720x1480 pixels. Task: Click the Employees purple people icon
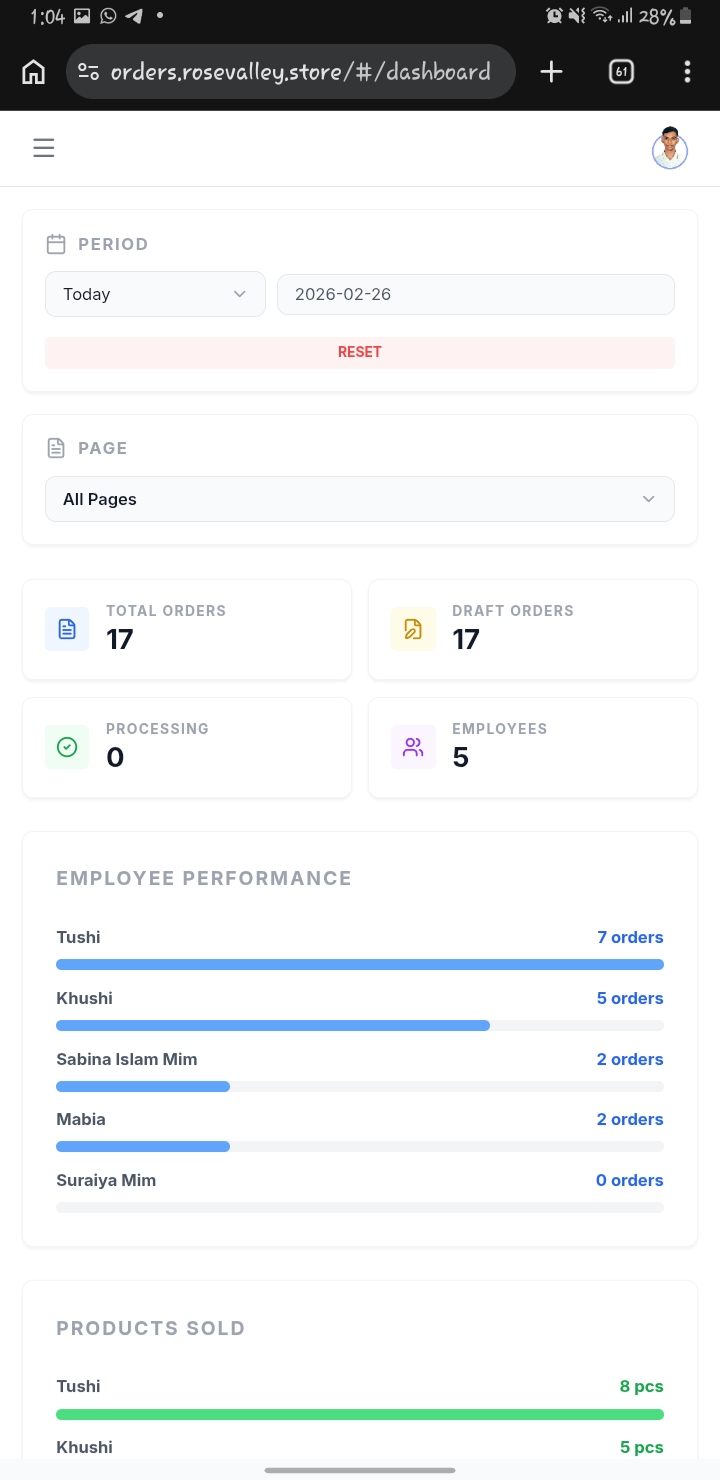(413, 747)
